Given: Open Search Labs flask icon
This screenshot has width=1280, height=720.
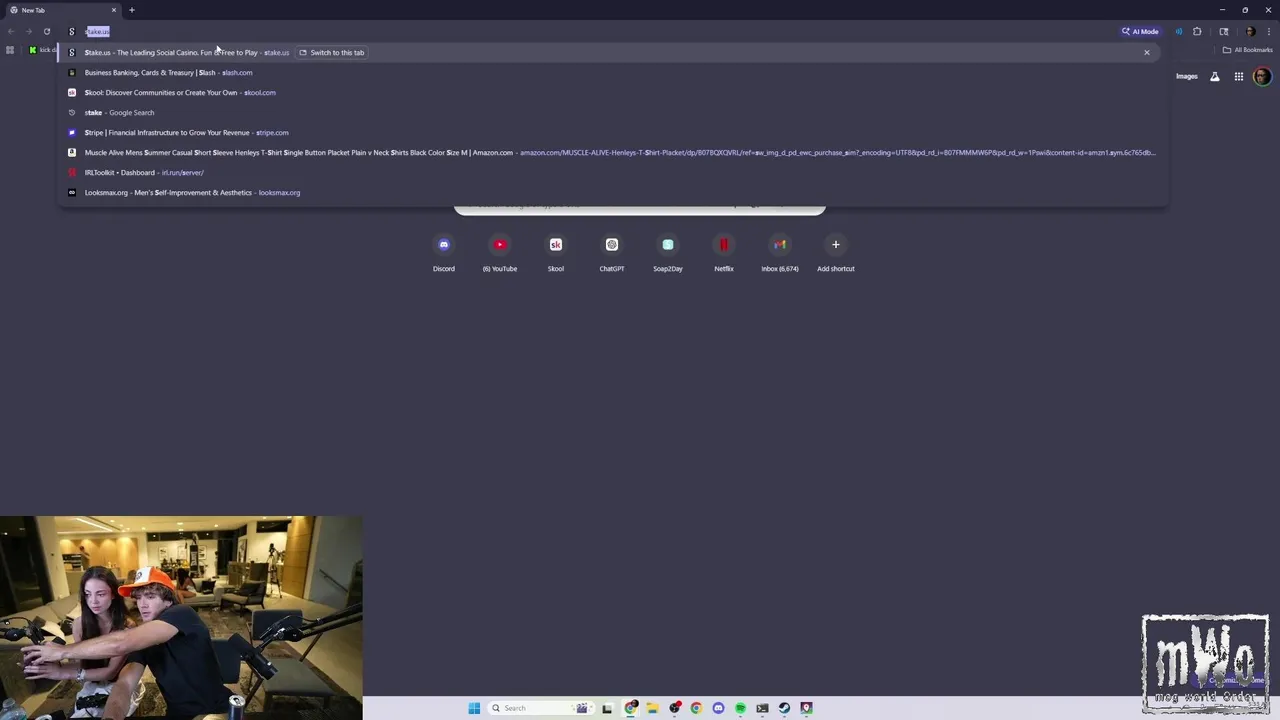Looking at the screenshot, I should pos(1215,76).
